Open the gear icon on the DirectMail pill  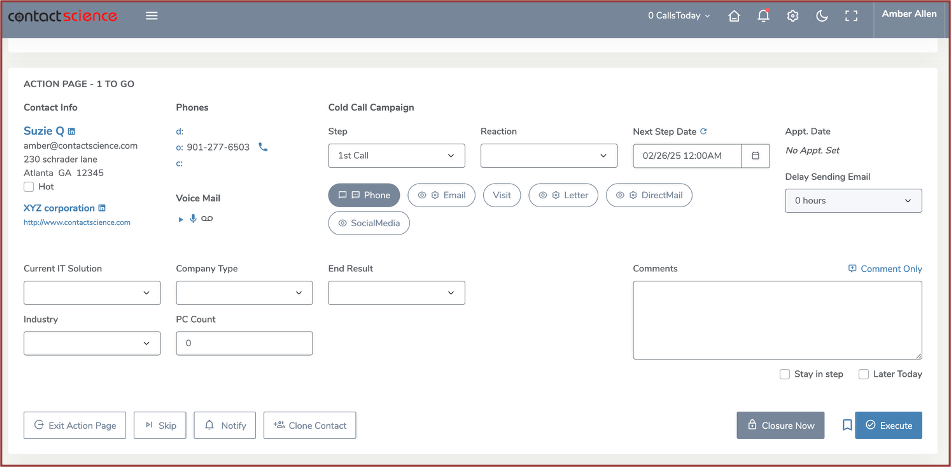click(633, 195)
